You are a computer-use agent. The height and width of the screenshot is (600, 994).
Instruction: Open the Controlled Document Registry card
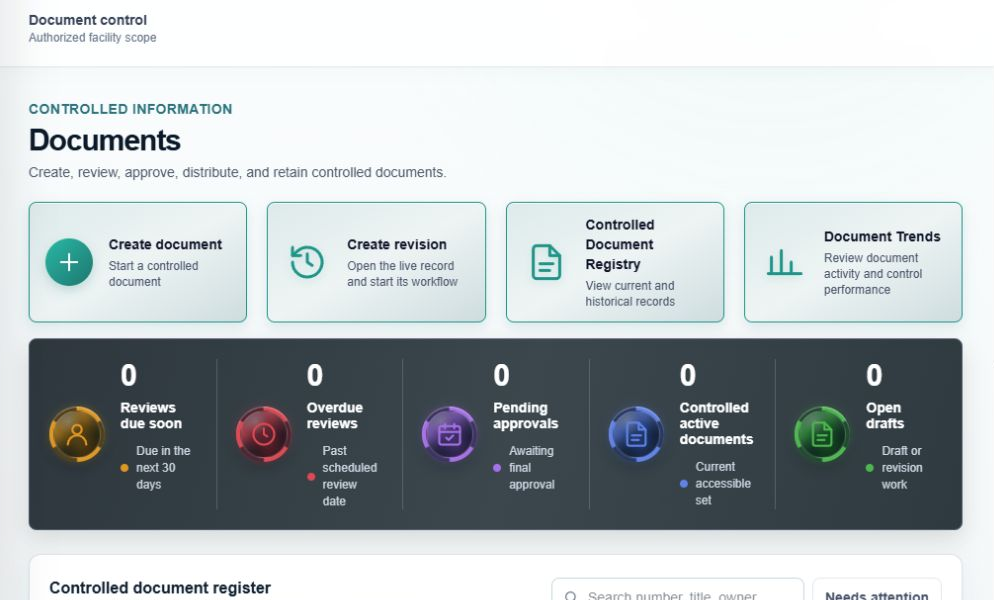click(x=615, y=262)
